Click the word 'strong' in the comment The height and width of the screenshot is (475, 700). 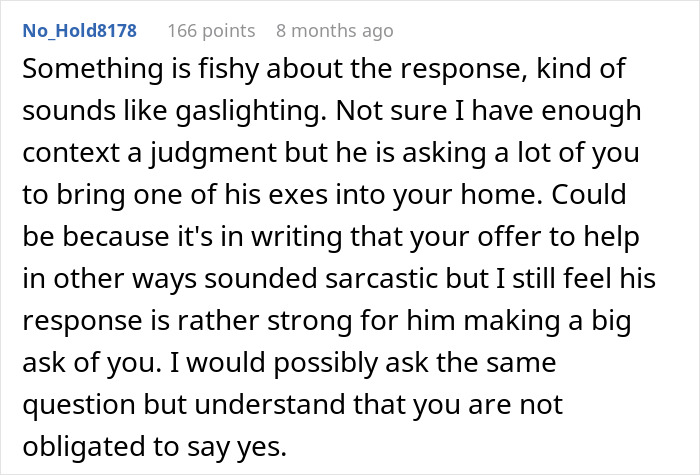(x=309, y=321)
